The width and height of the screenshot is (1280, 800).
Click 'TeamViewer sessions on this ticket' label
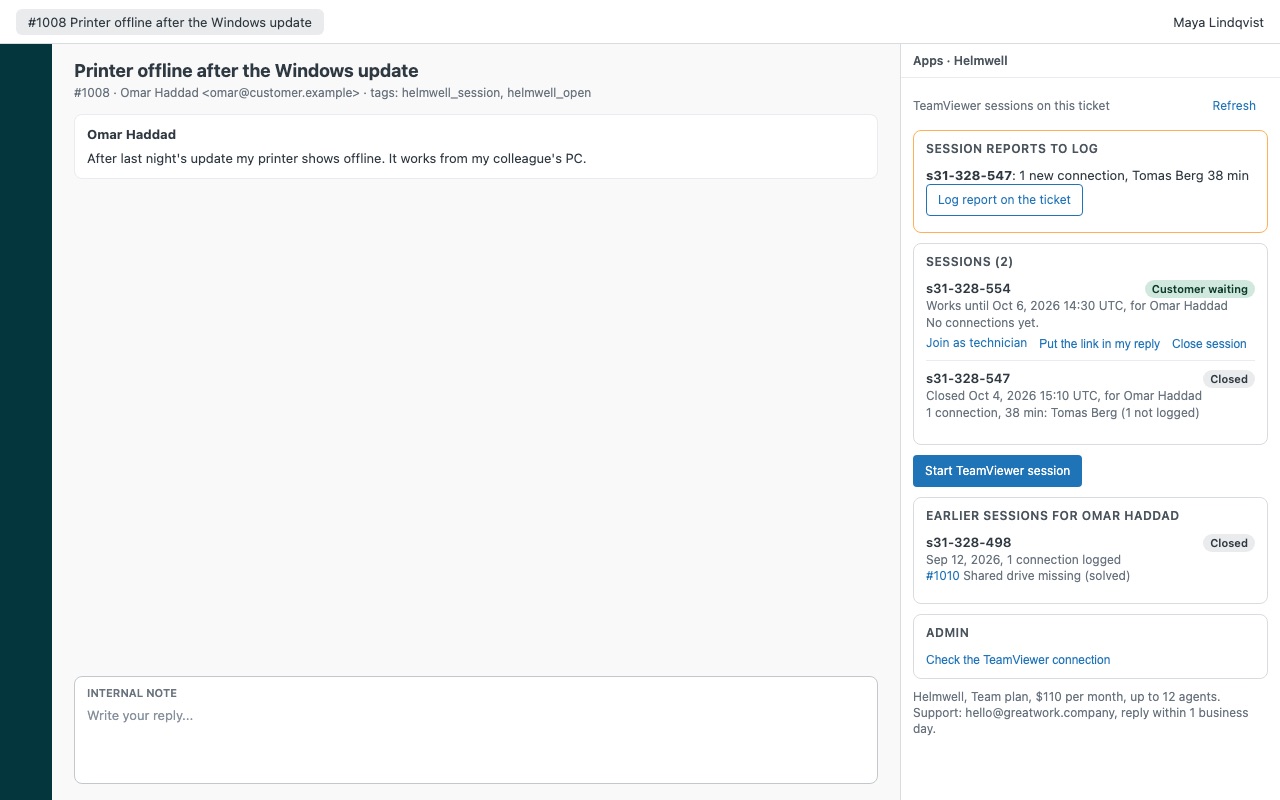coord(1011,106)
